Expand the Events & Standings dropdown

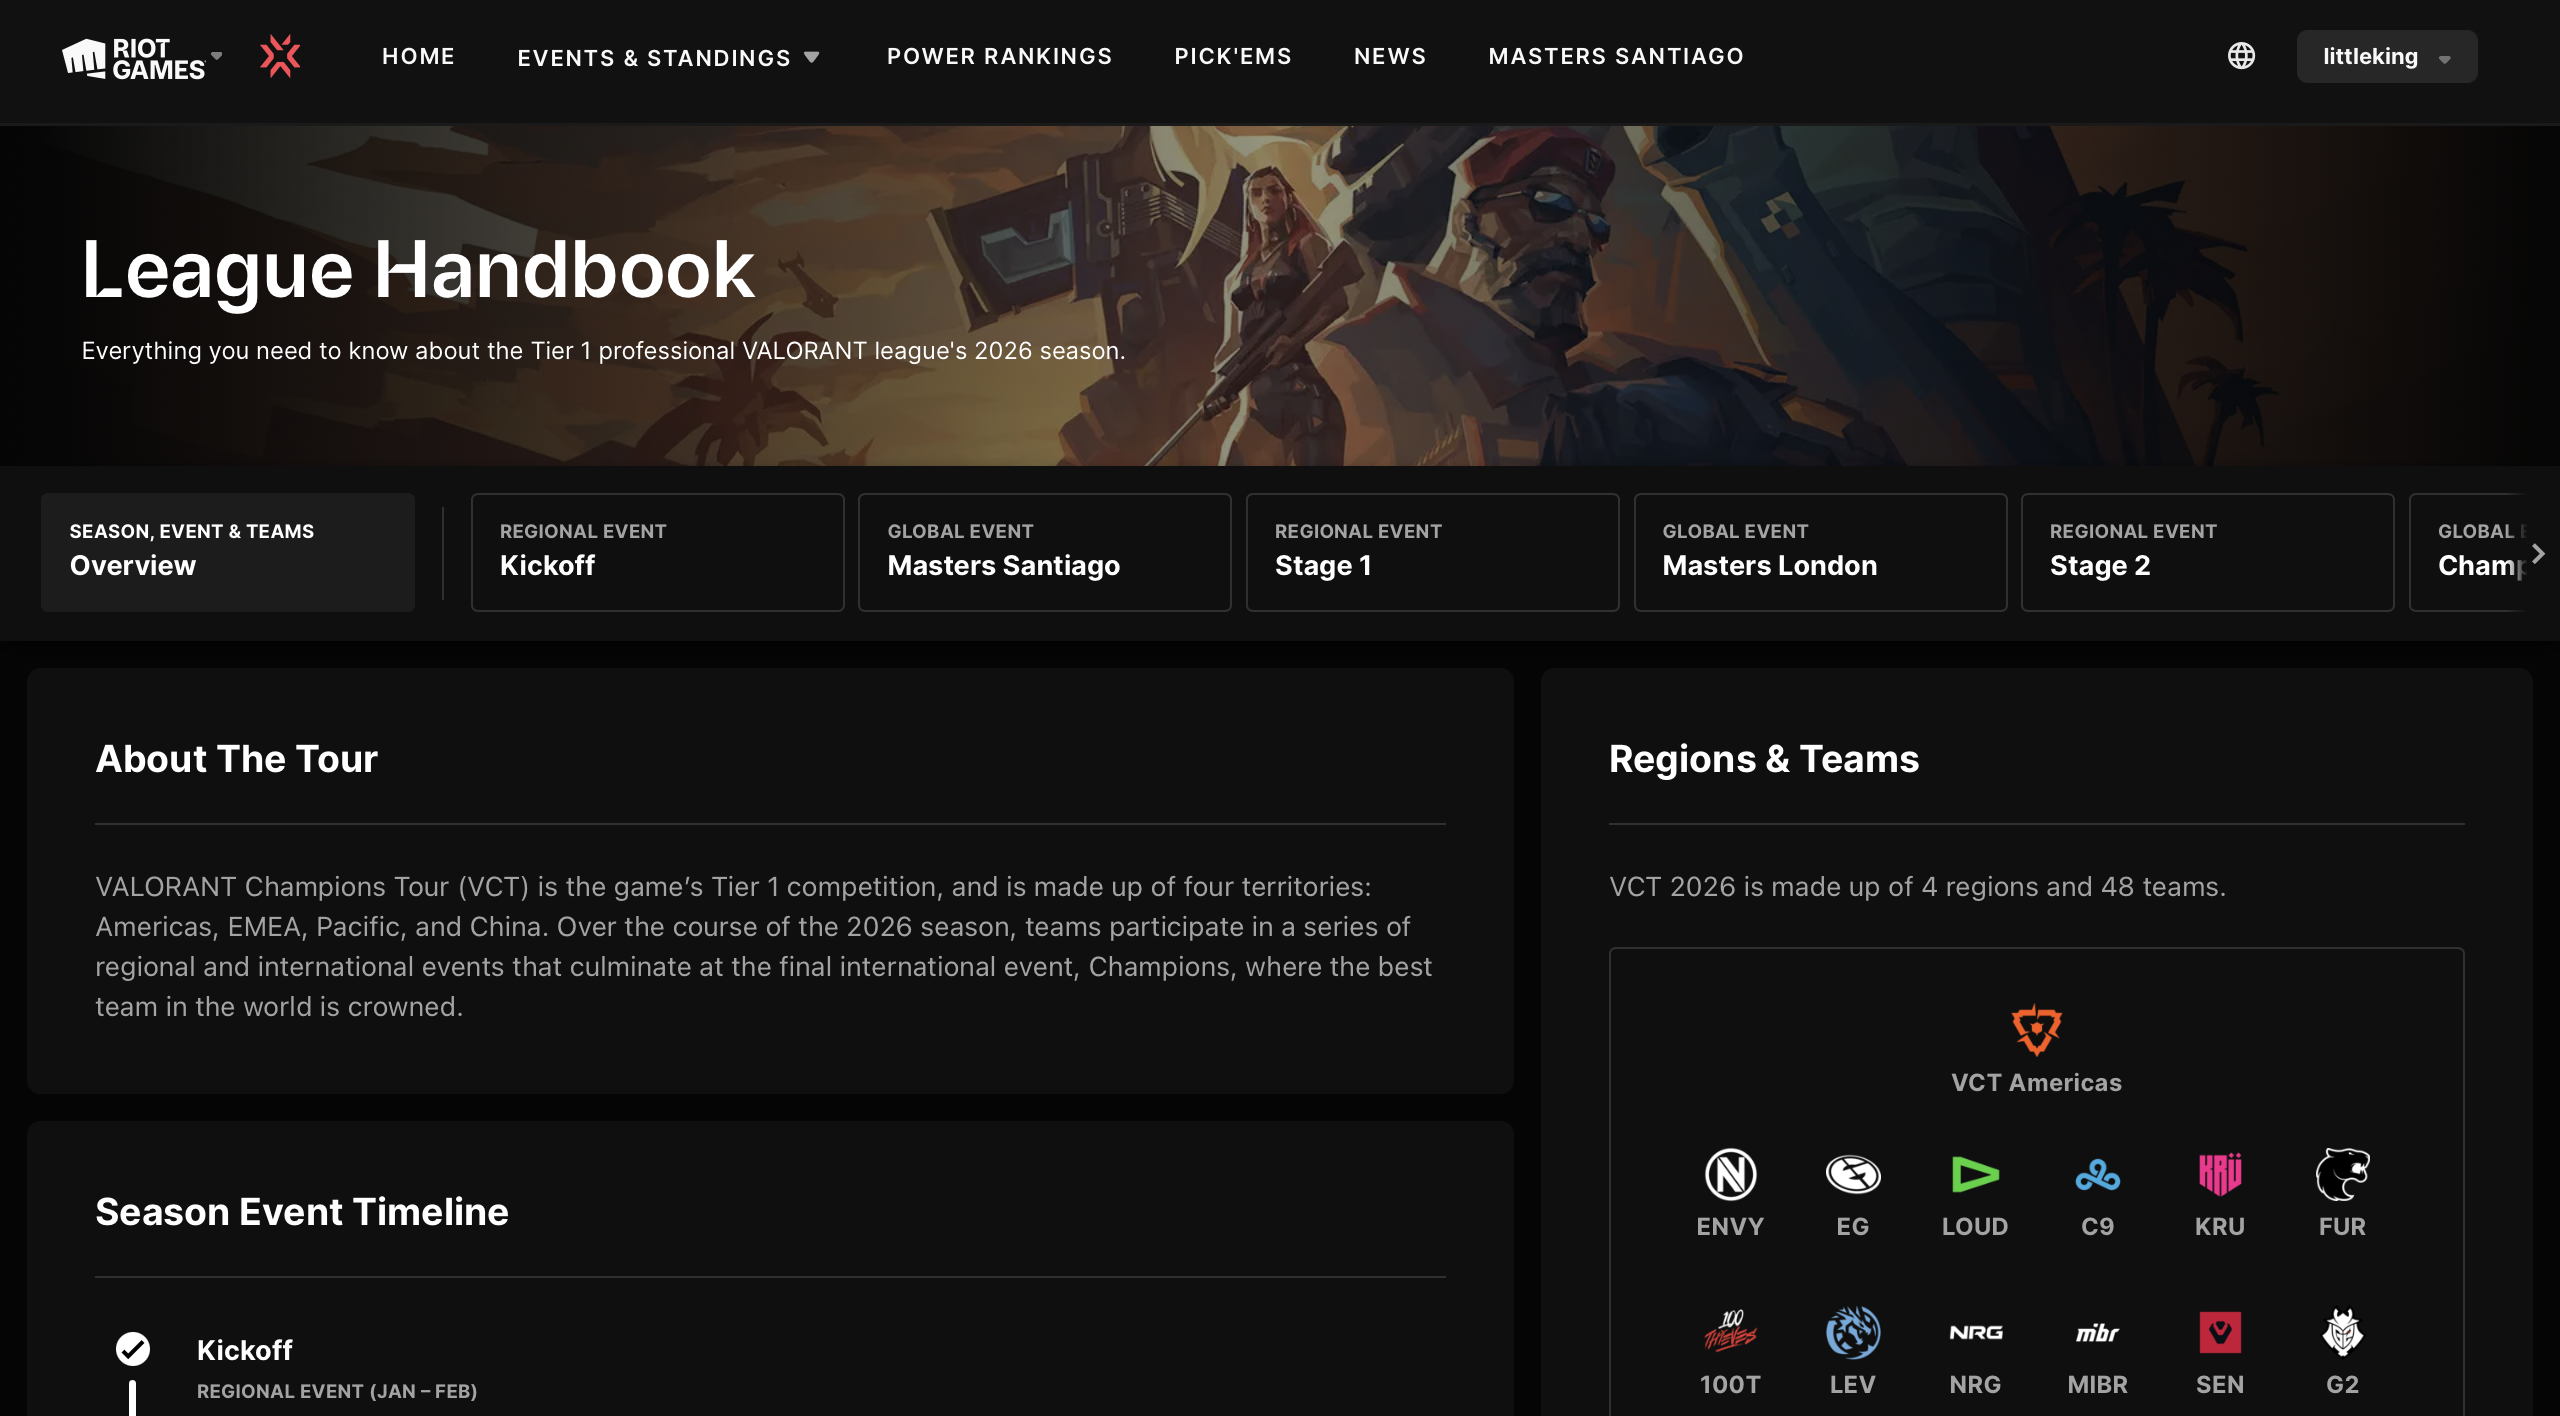tap(668, 57)
